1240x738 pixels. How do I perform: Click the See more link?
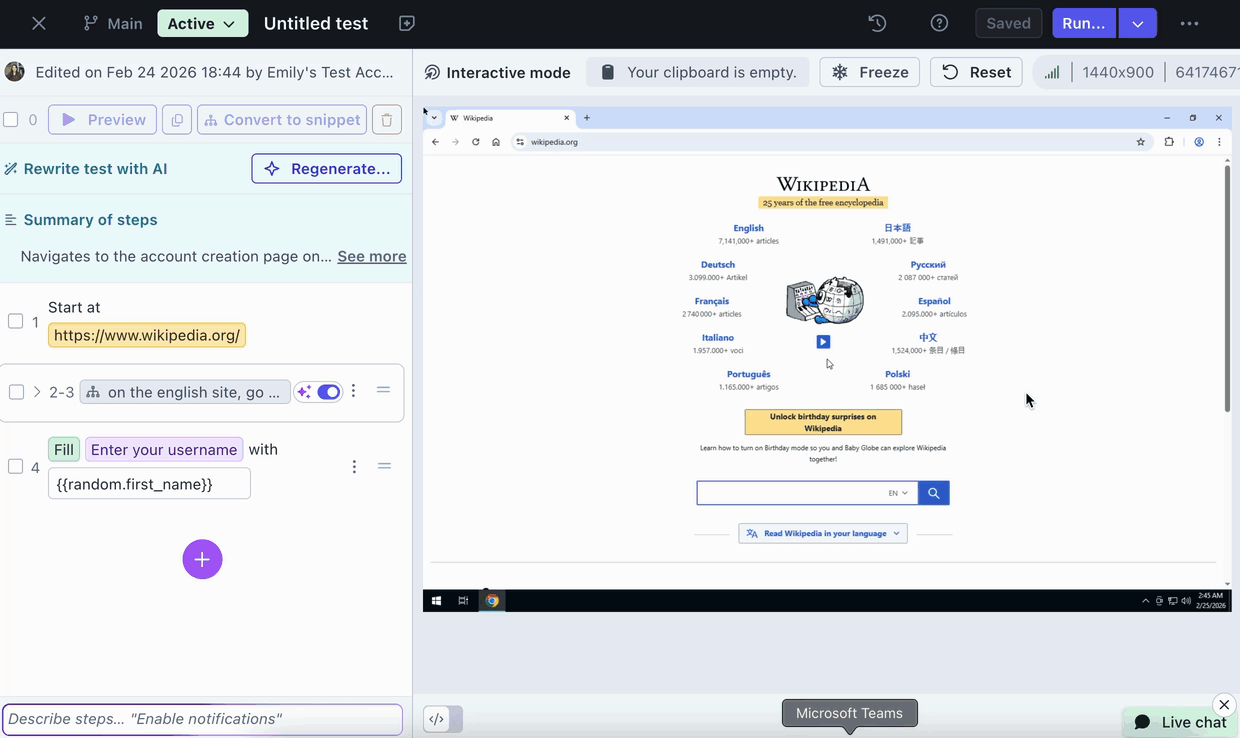click(x=372, y=256)
